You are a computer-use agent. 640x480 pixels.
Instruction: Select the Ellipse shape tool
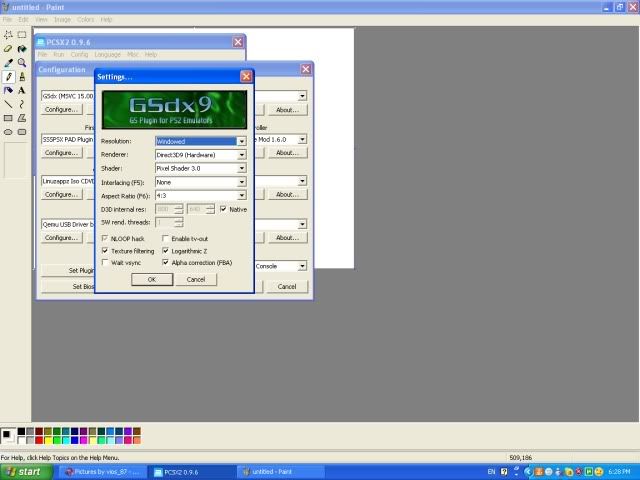(x=8, y=132)
